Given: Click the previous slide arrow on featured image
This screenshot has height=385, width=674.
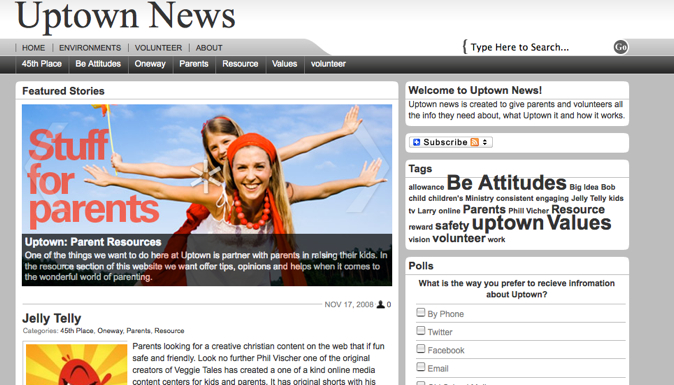Looking at the screenshot, I should click(45, 167).
